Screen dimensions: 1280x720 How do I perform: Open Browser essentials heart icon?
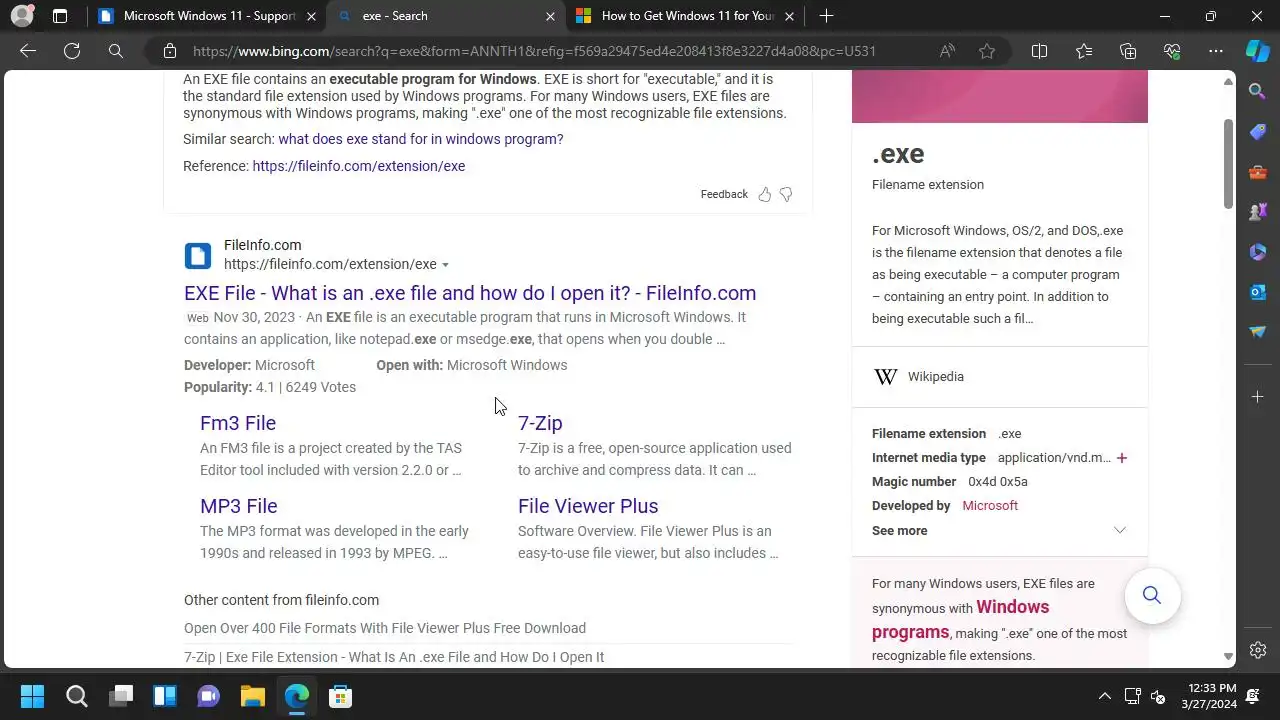(x=1172, y=51)
